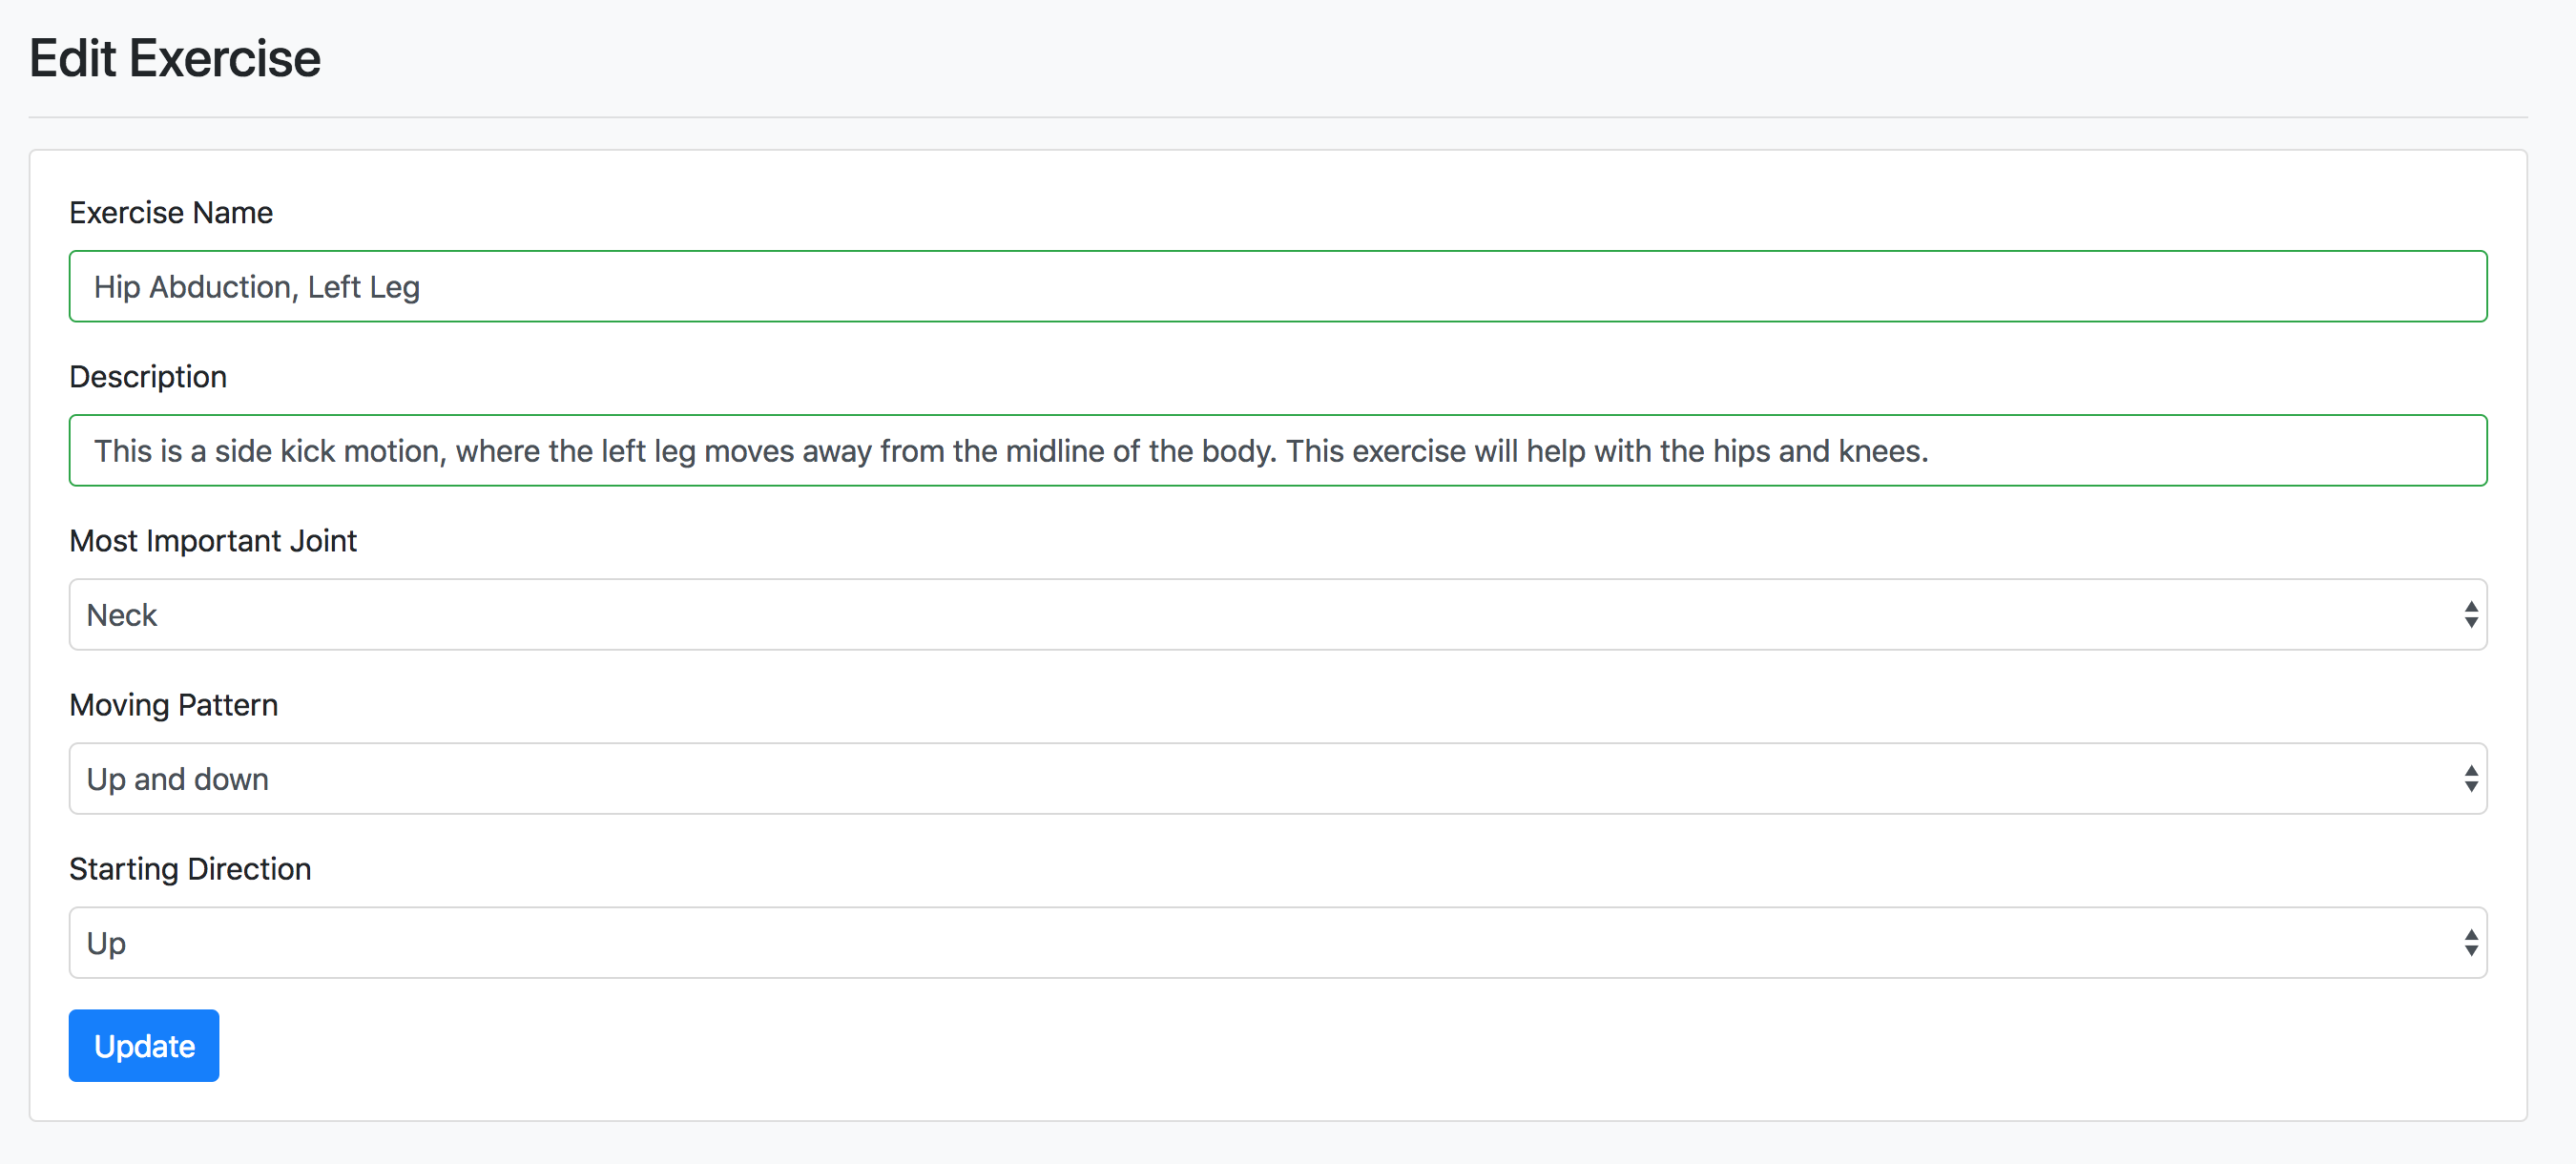Click the Moving Pattern label
This screenshot has height=1164, width=2576.
tap(173, 704)
